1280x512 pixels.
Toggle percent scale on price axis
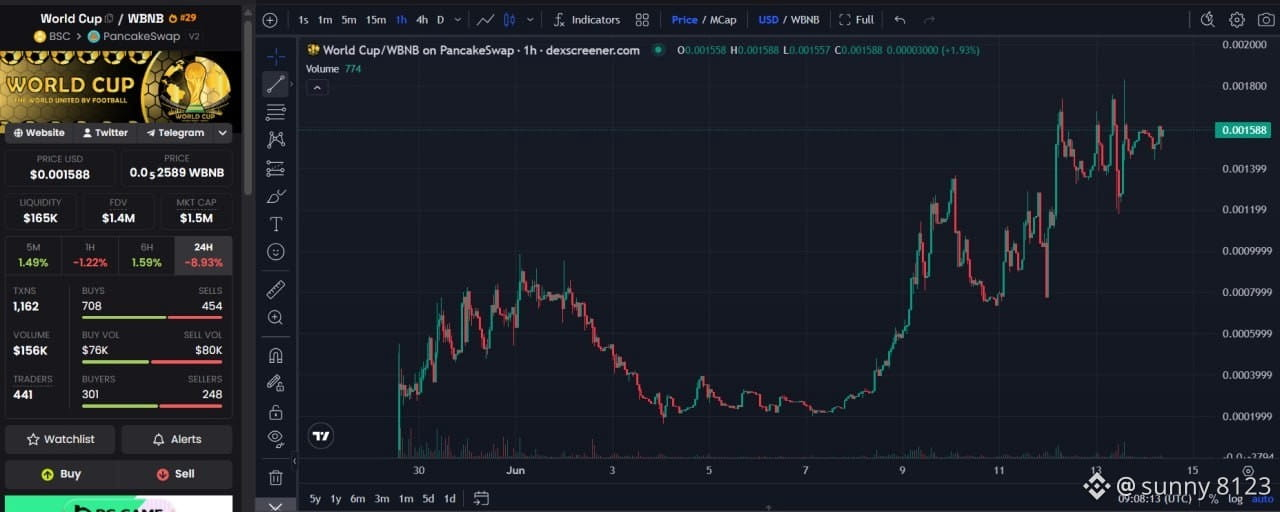tap(1214, 498)
